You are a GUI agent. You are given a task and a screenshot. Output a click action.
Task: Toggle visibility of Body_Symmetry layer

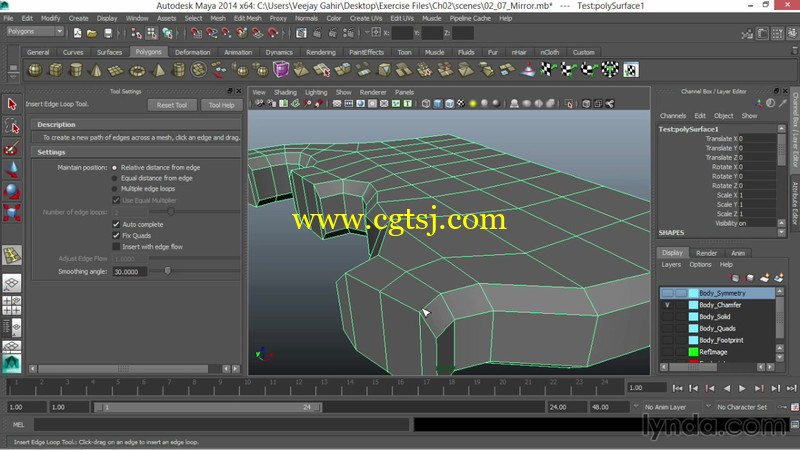coord(667,293)
